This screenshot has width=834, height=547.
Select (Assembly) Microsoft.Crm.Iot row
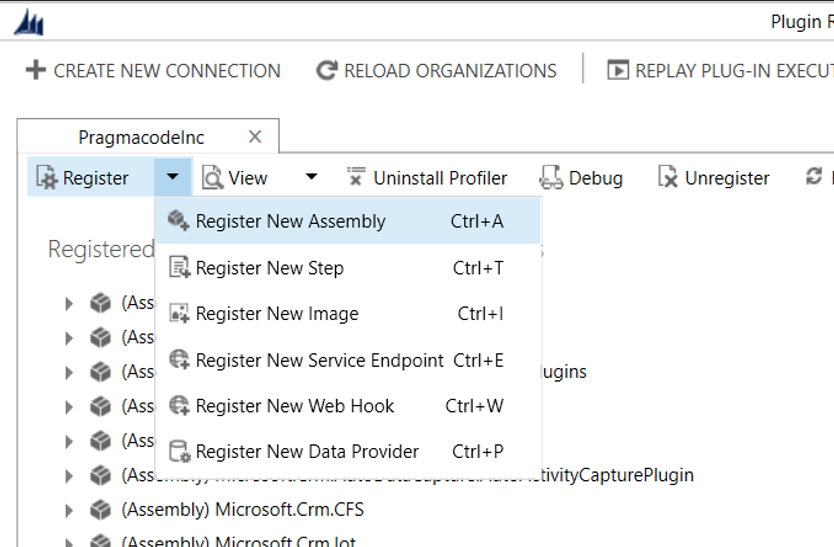tap(239, 542)
